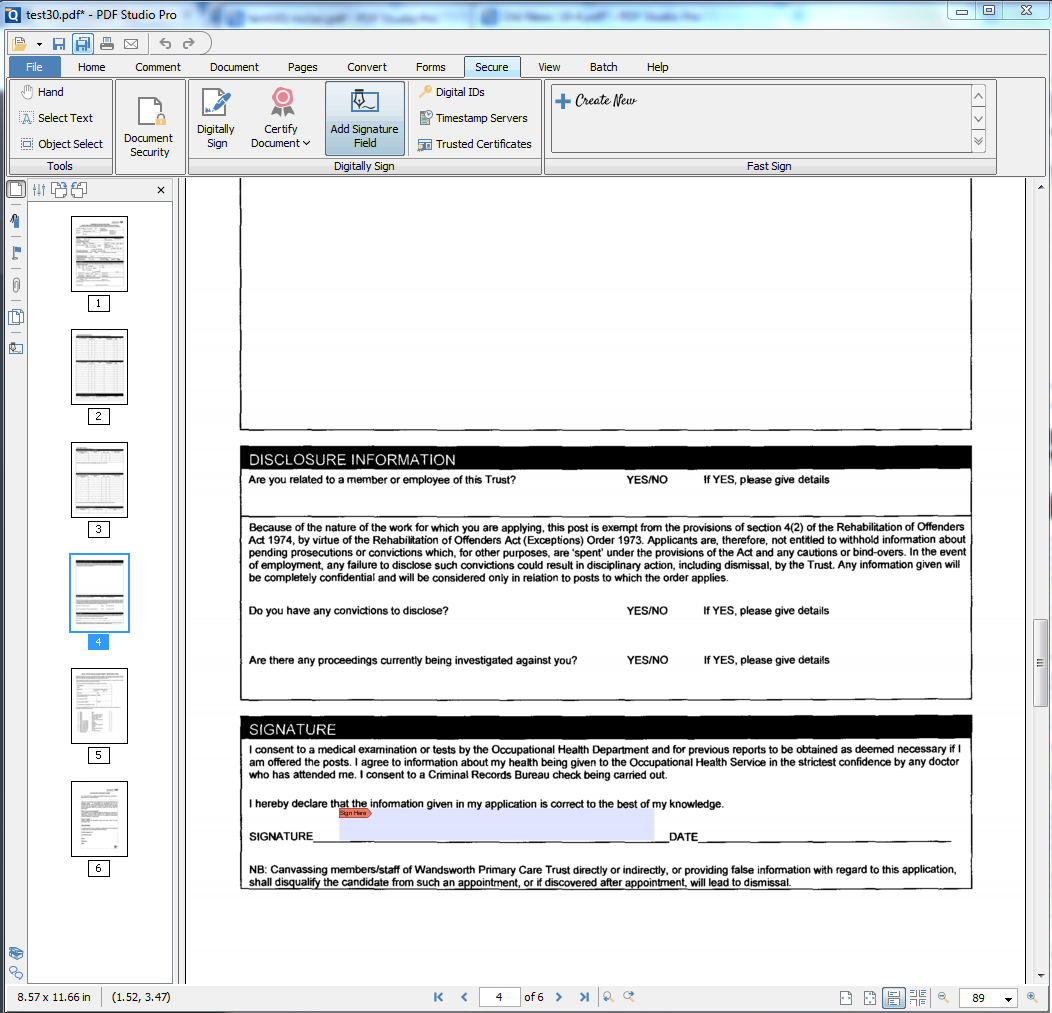Go to the next page
The image size is (1052, 1013).
[x=559, y=996]
